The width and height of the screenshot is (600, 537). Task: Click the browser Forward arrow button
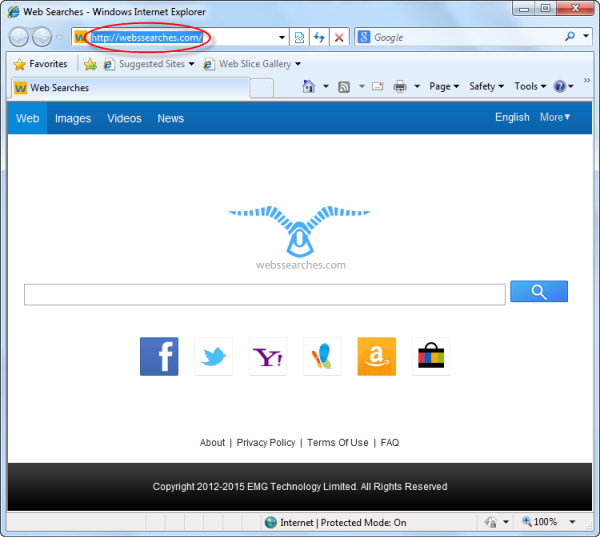click(42, 37)
